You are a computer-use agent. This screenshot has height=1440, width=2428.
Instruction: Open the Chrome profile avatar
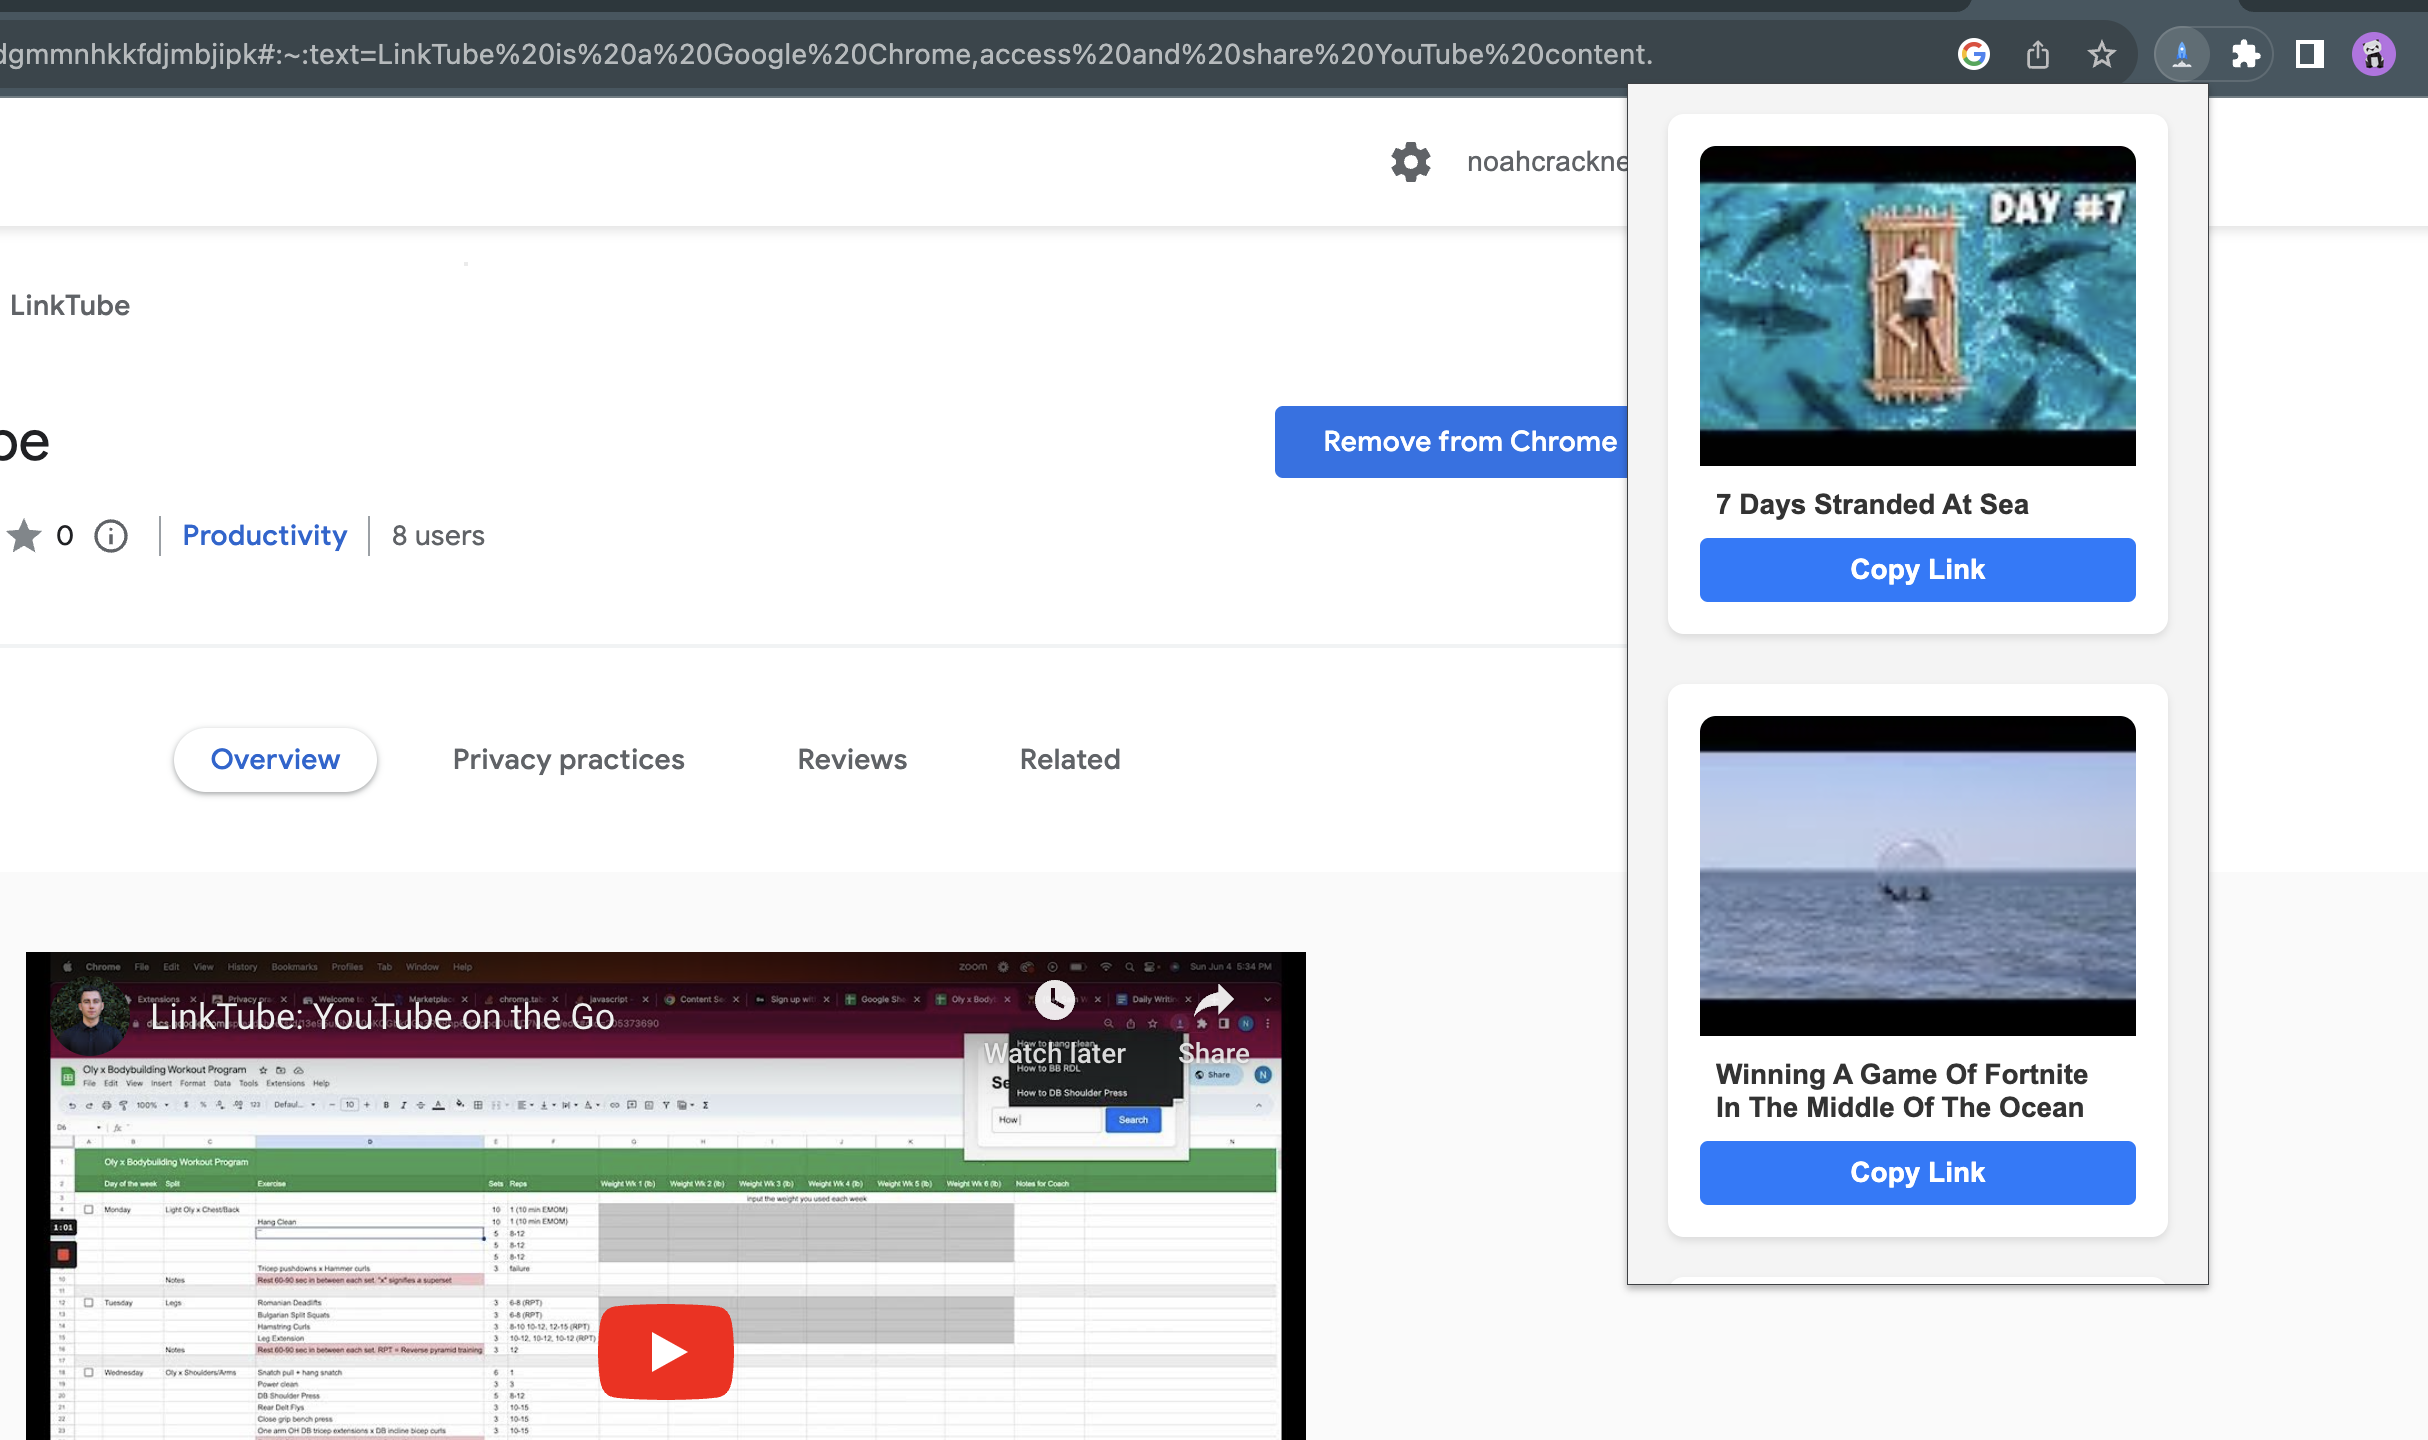[x=2373, y=54]
